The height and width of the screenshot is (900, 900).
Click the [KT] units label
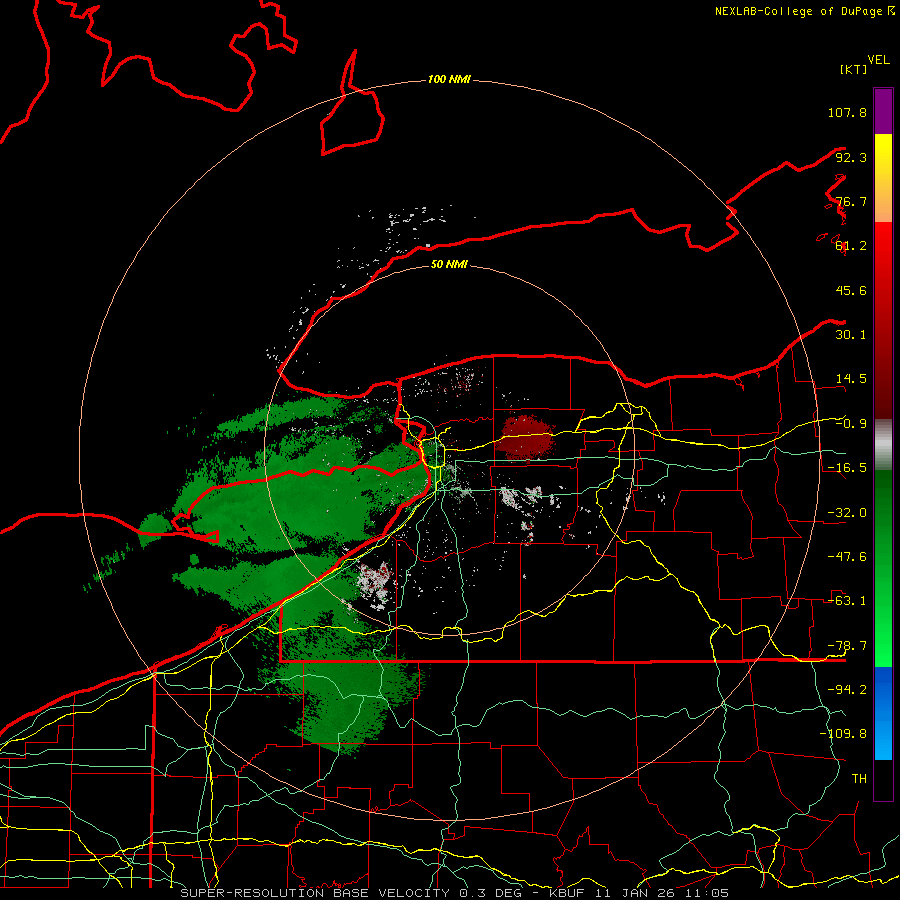853,69
